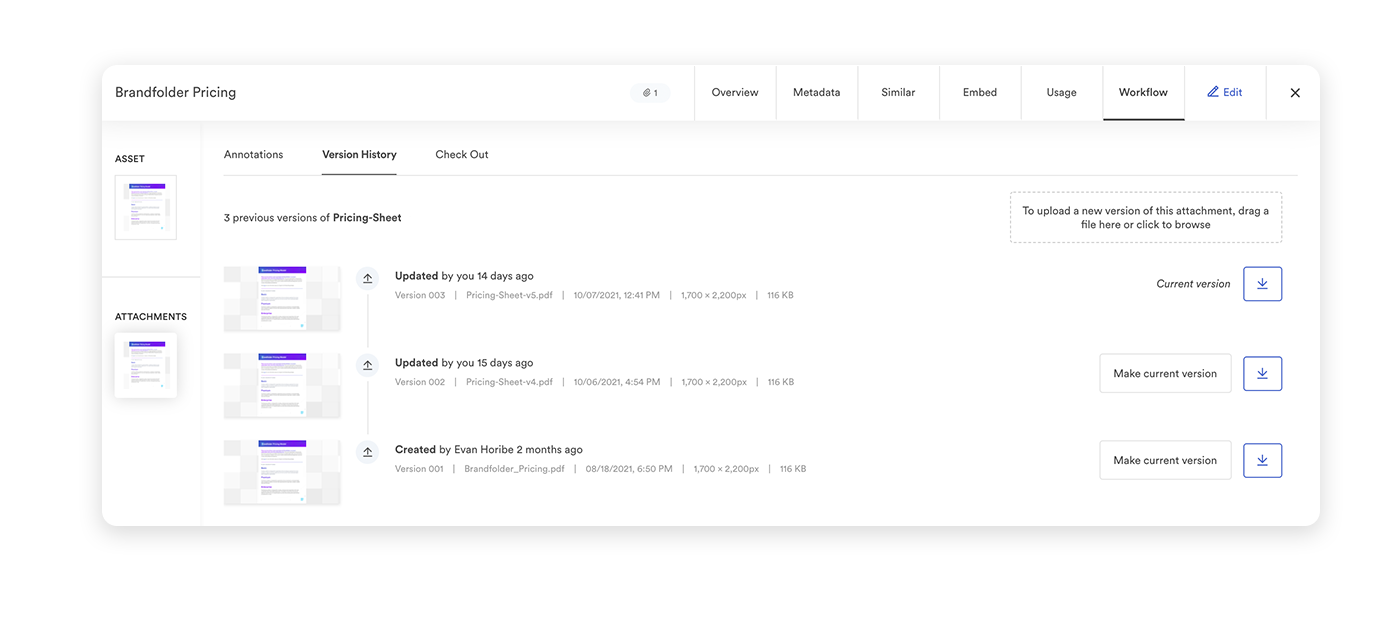Image resolution: width=1400 pixels, height=619 pixels.
Task: Close the Brandfolder Pricing panel
Action: coord(1295,93)
